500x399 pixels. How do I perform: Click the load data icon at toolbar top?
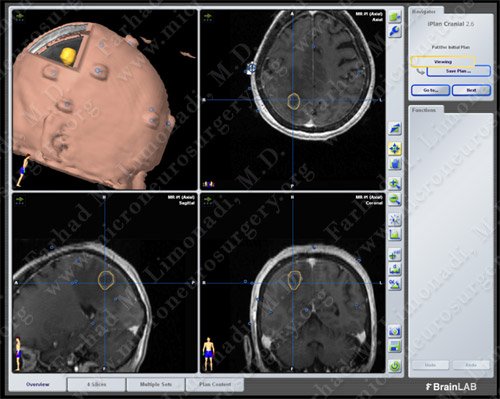click(x=395, y=17)
